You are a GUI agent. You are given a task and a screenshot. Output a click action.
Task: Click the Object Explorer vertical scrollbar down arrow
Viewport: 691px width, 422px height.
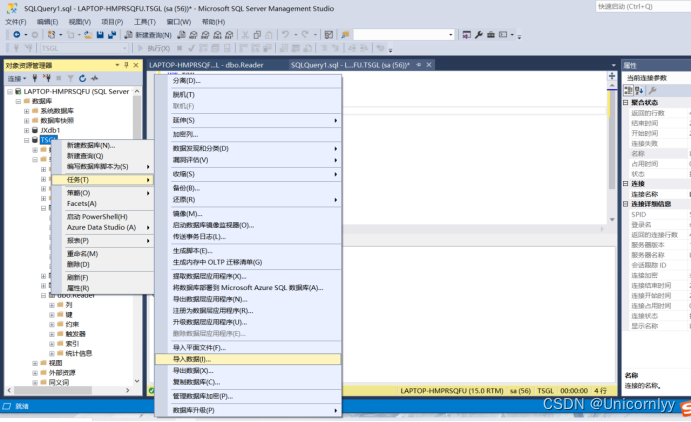[137, 381]
